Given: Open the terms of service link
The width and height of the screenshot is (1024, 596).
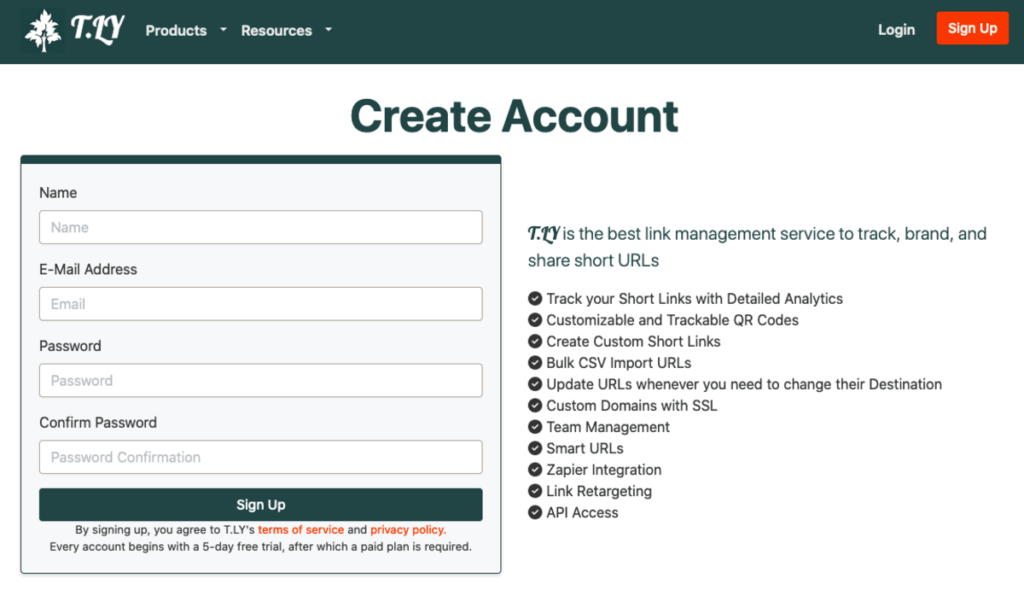Looking at the screenshot, I should [x=300, y=529].
